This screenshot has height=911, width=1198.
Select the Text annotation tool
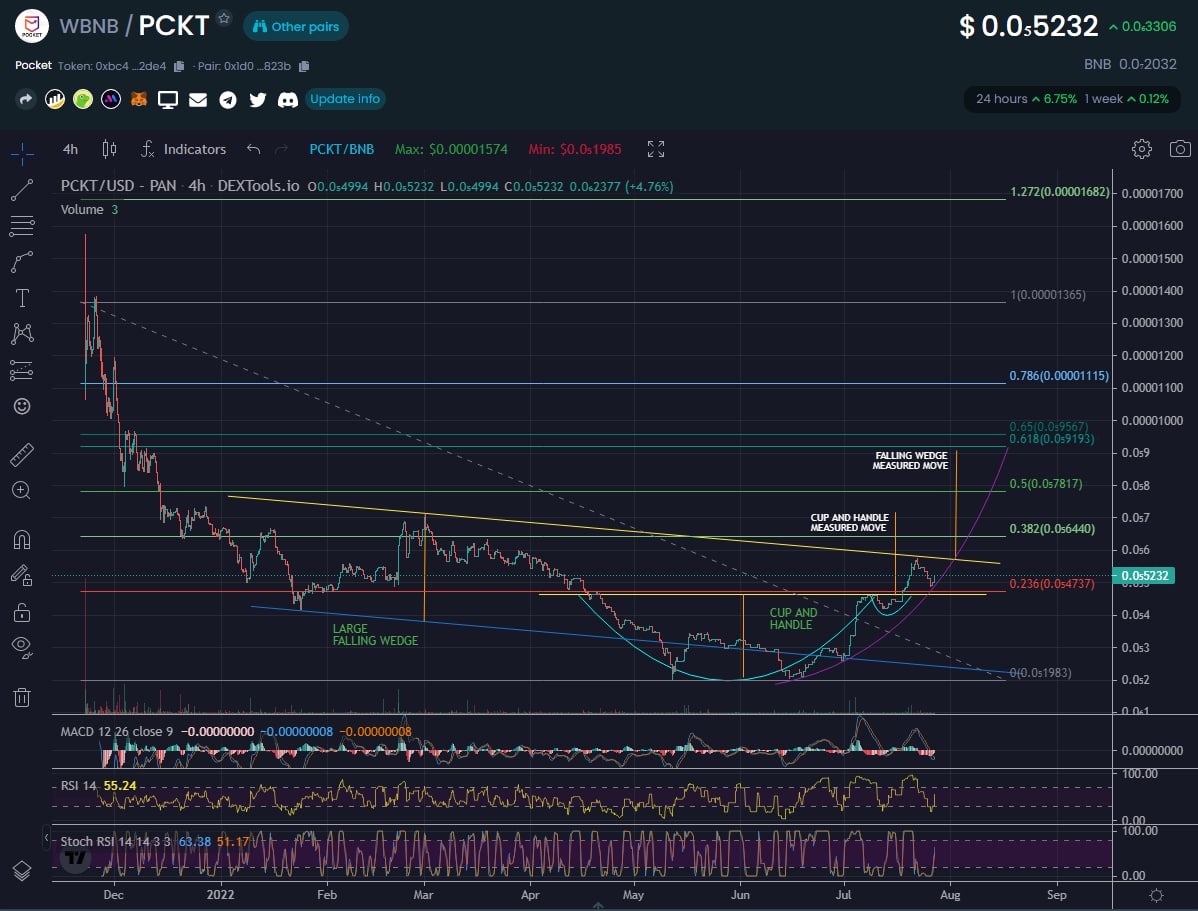click(22, 298)
